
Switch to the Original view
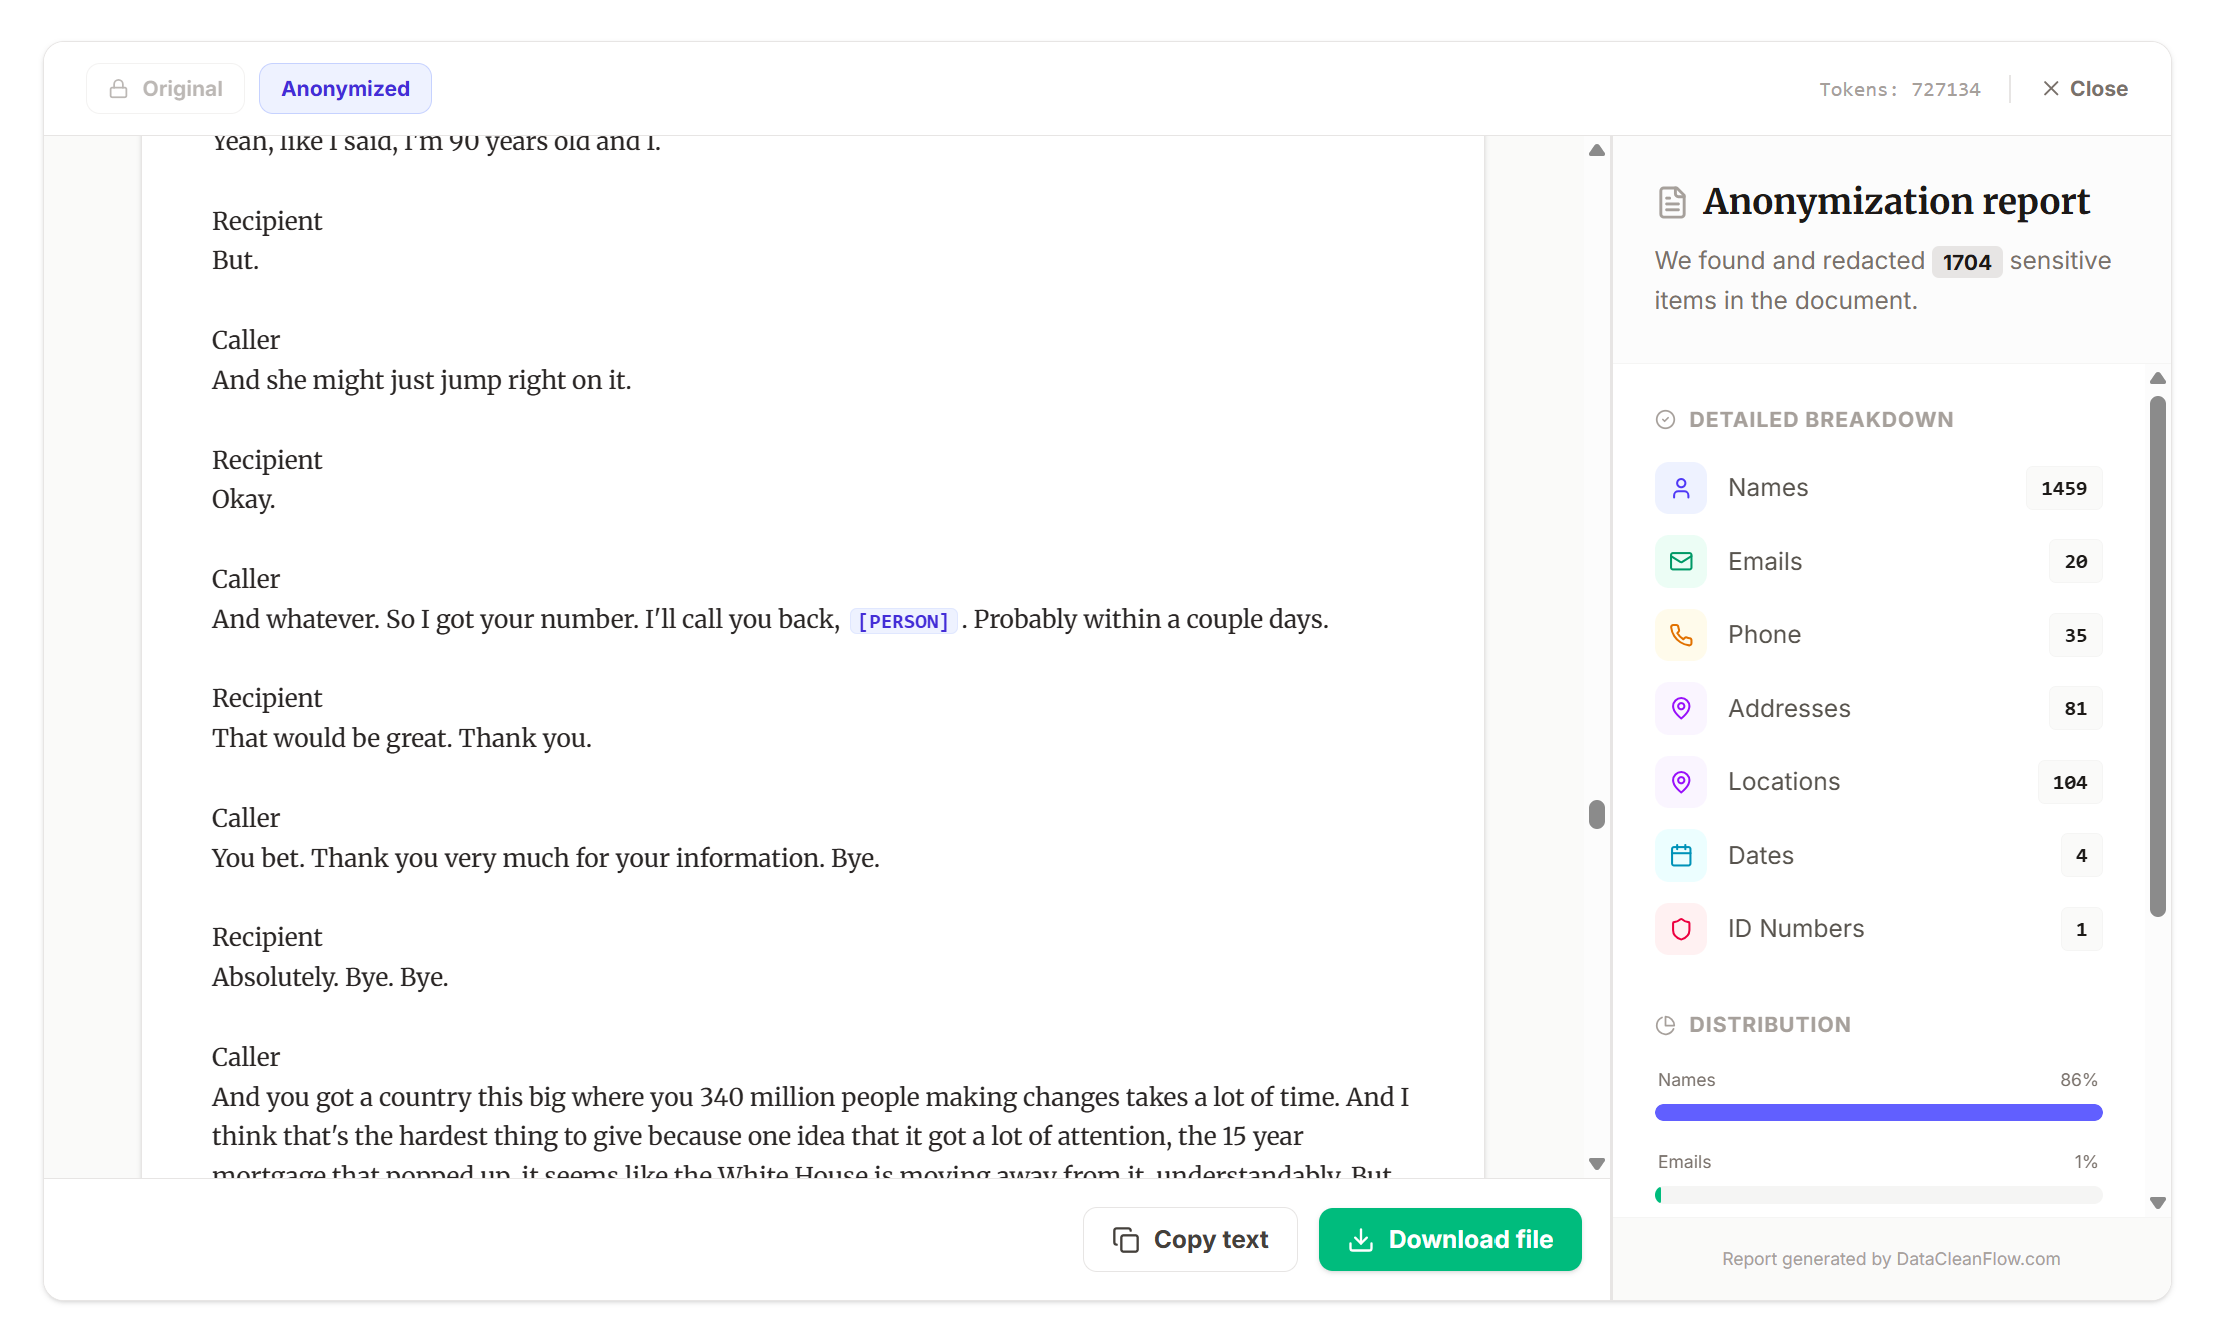(165, 88)
